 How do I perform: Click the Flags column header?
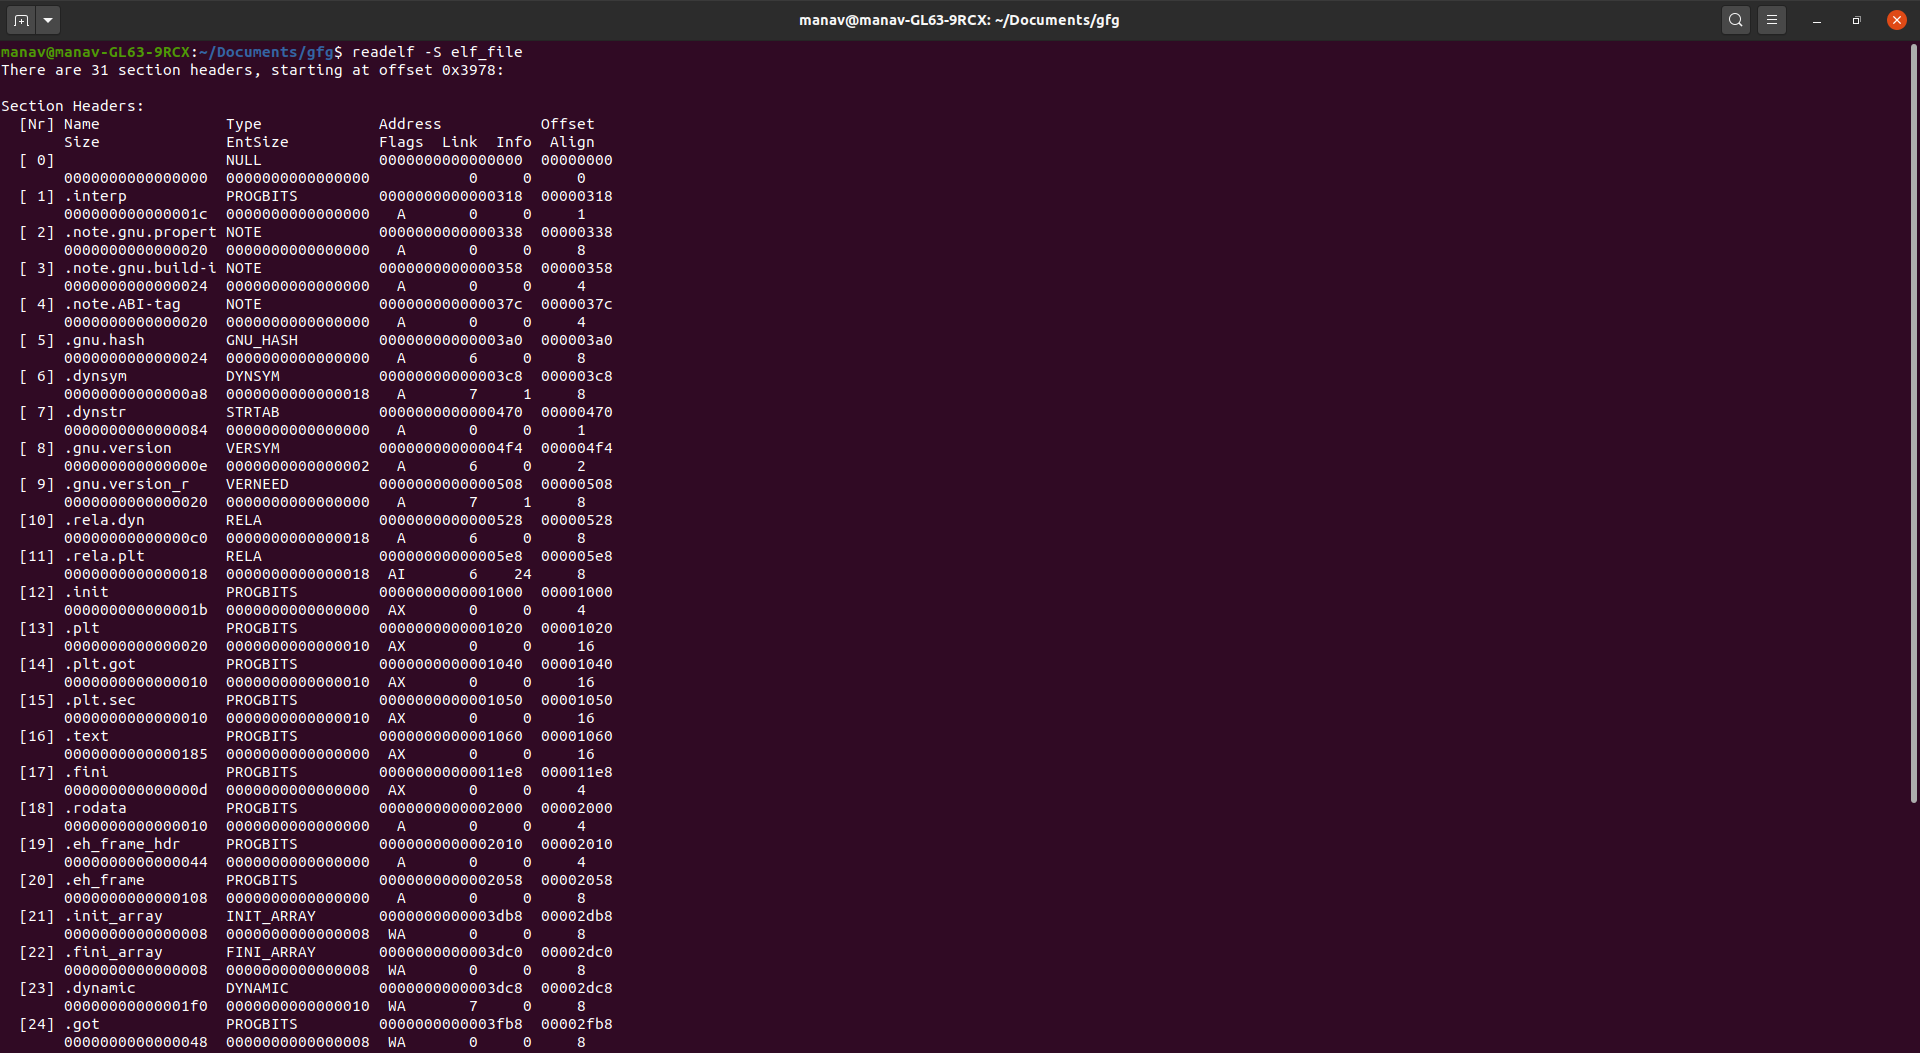point(401,142)
